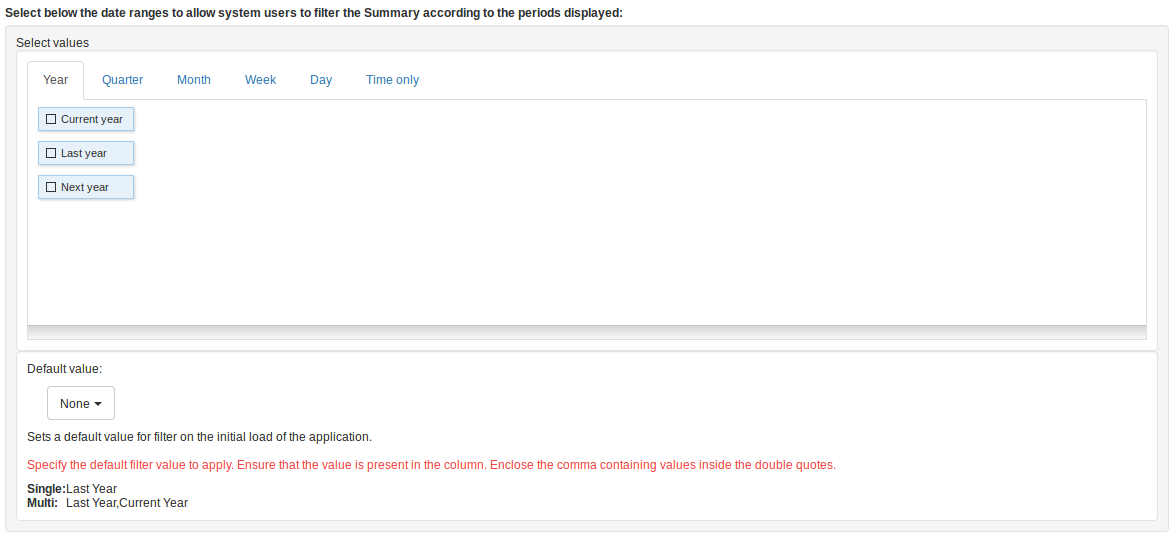Select the Month tab
The height and width of the screenshot is (537, 1172).
coord(194,80)
